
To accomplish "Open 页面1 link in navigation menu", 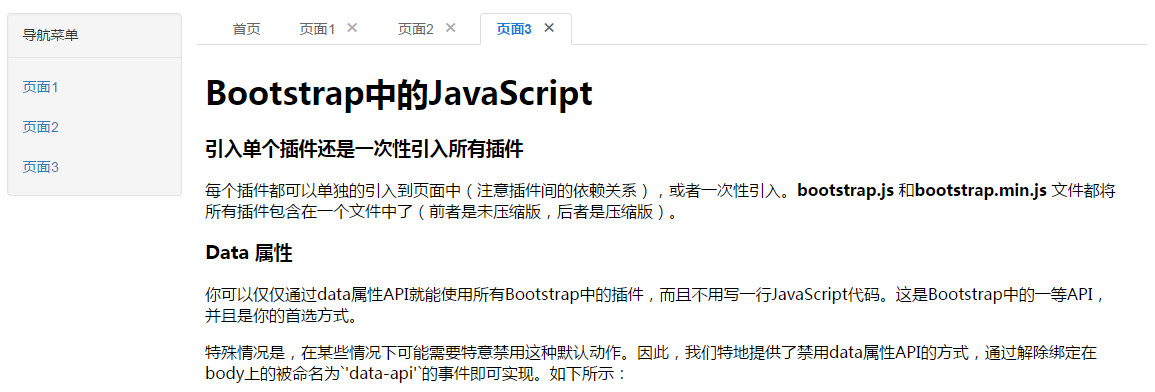I will pos(41,88).
